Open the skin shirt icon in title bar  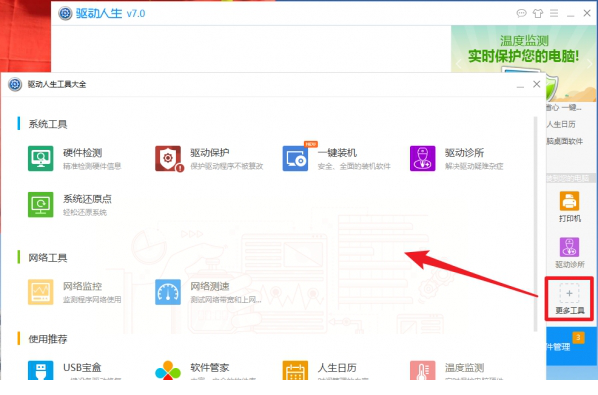coord(538,14)
